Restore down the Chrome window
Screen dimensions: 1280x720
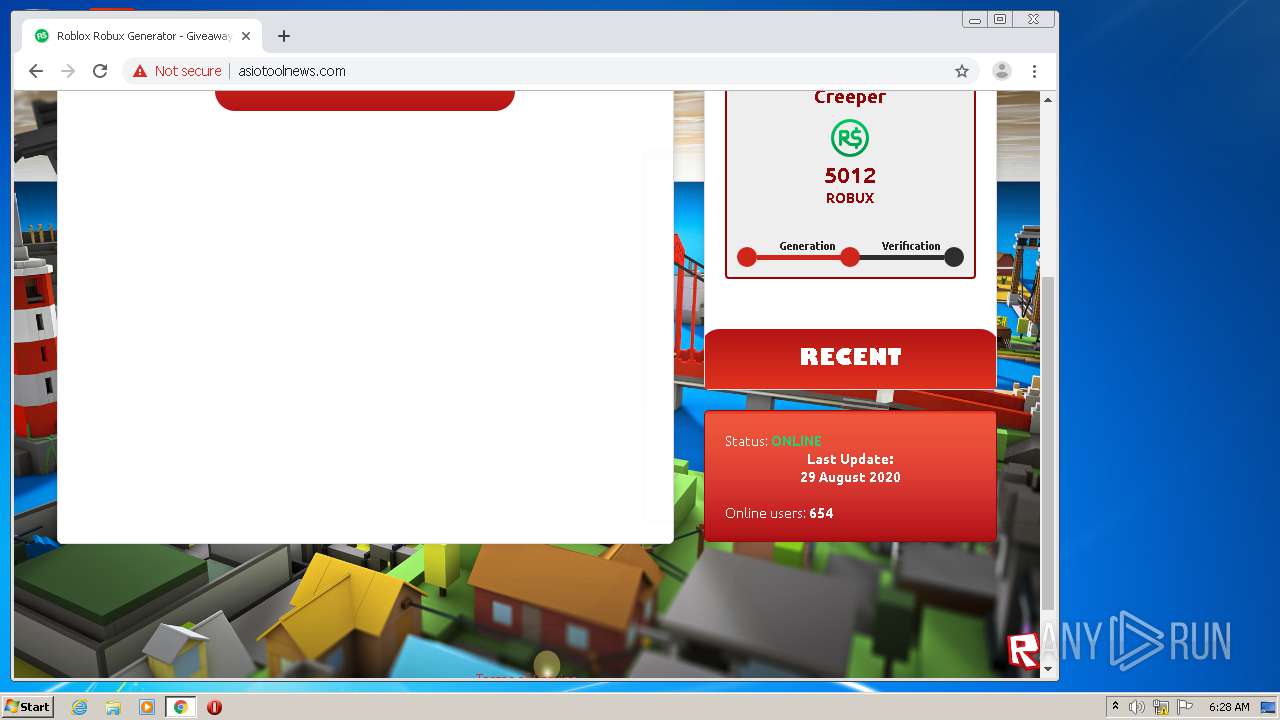[1000, 20]
